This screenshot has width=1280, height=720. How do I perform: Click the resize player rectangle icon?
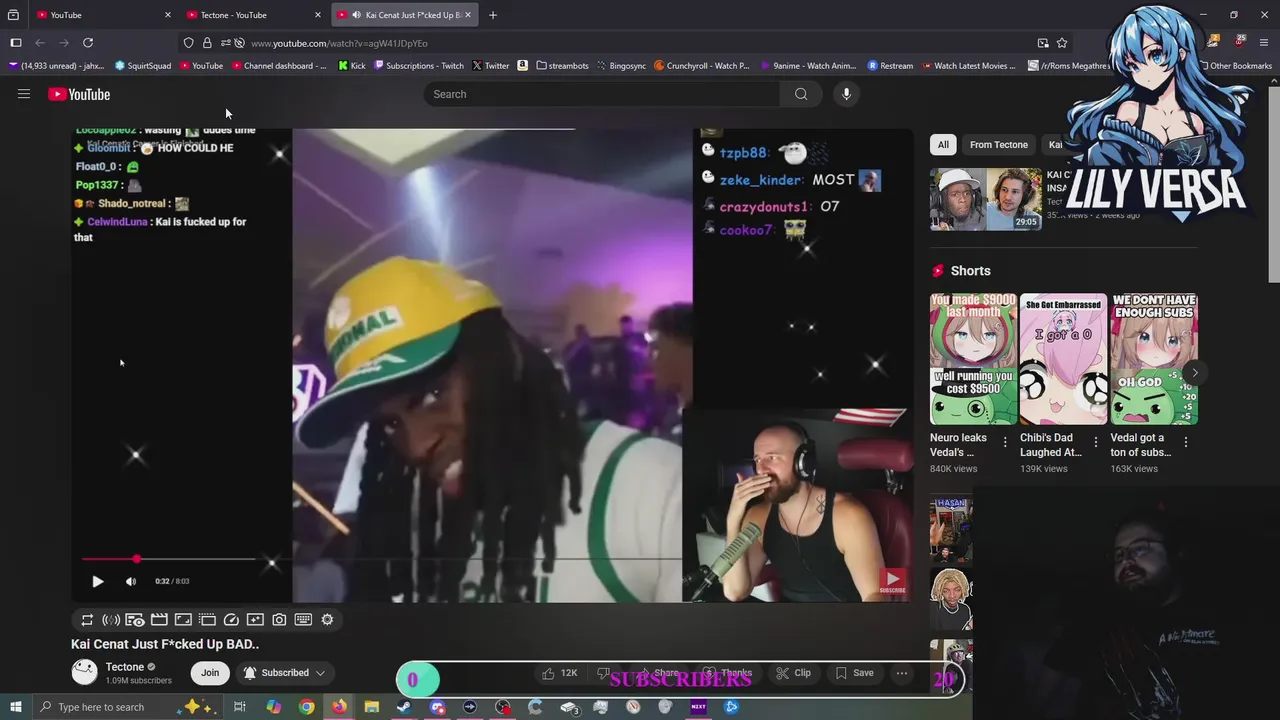tap(183, 620)
